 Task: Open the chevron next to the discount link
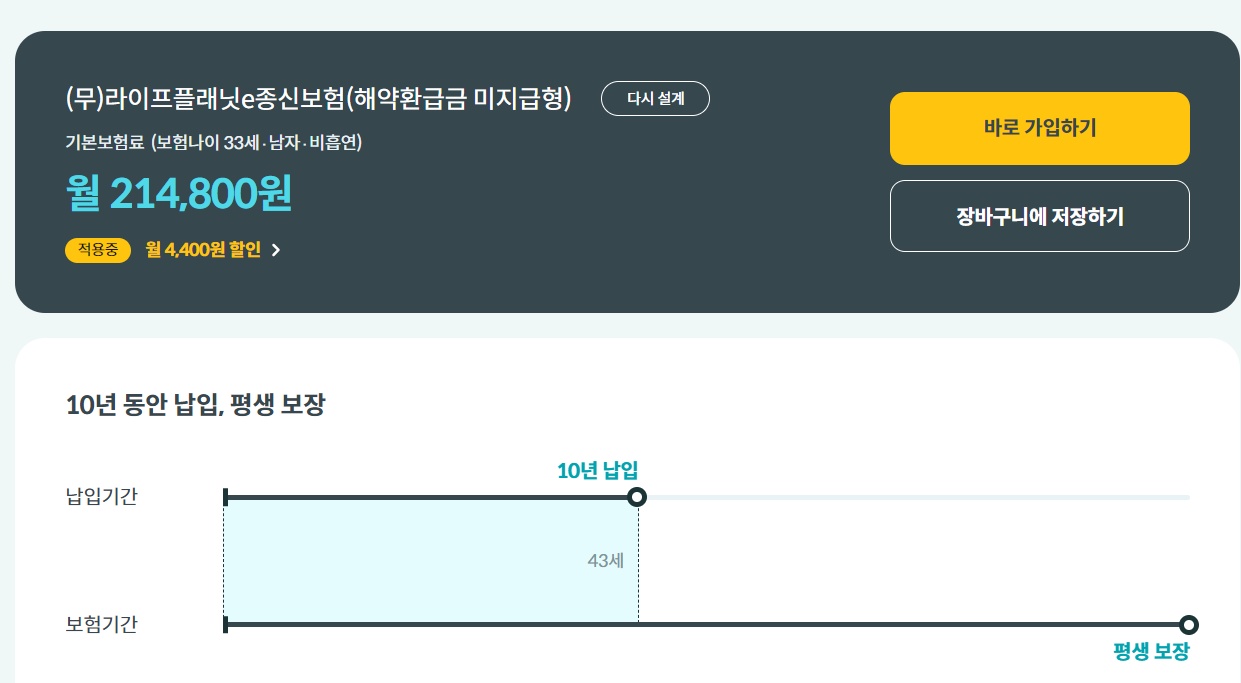(277, 251)
